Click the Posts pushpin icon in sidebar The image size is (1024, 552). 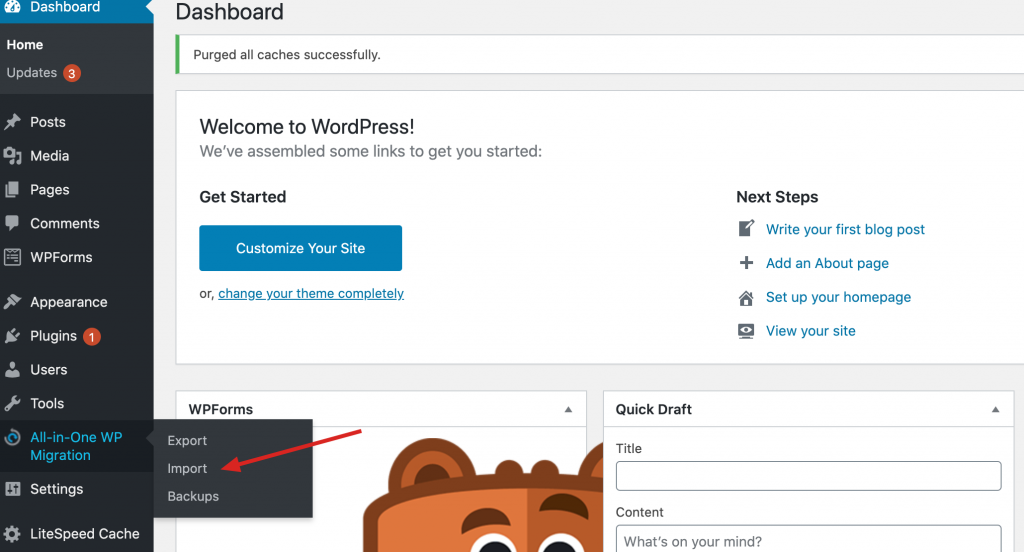point(13,122)
